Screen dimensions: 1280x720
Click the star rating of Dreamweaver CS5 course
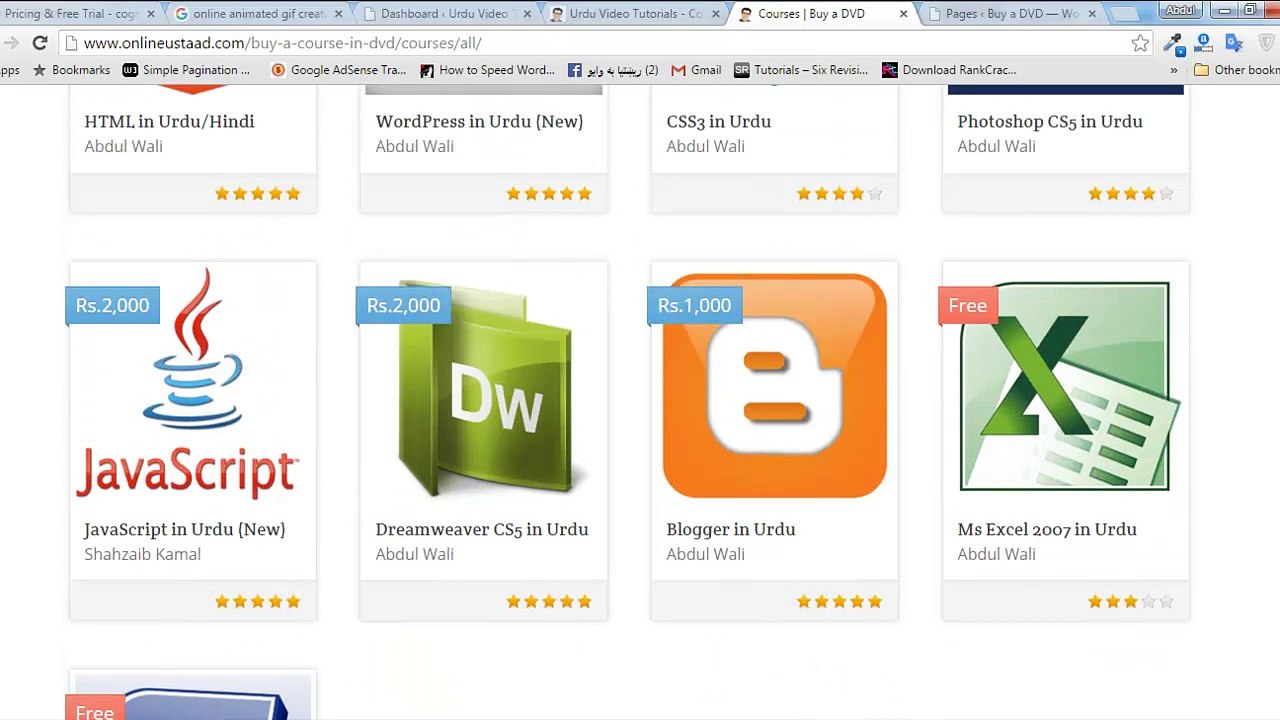(x=549, y=601)
